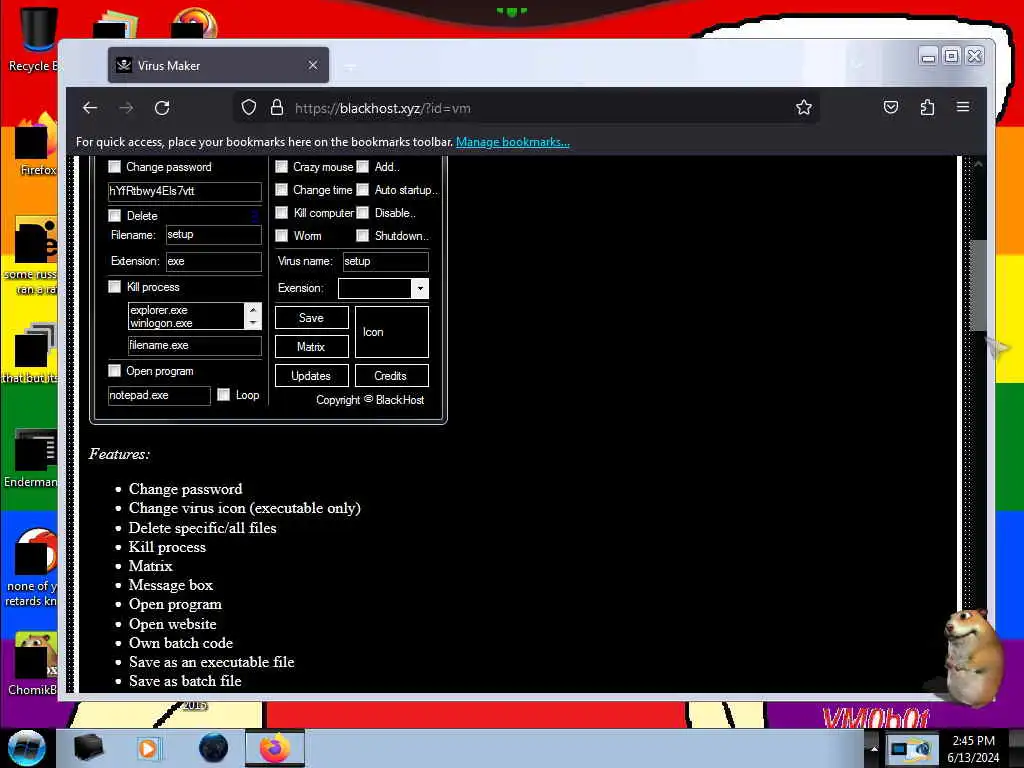Enable the Kill computer checkbox
This screenshot has width=1024, height=768.
[281, 213]
